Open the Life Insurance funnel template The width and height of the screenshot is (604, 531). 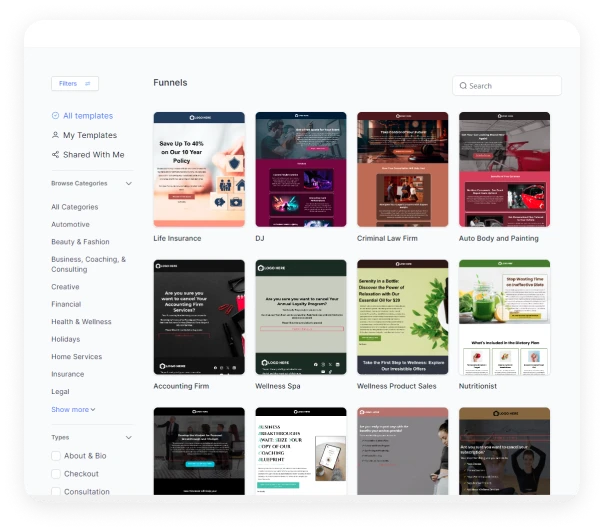coord(199,169)
